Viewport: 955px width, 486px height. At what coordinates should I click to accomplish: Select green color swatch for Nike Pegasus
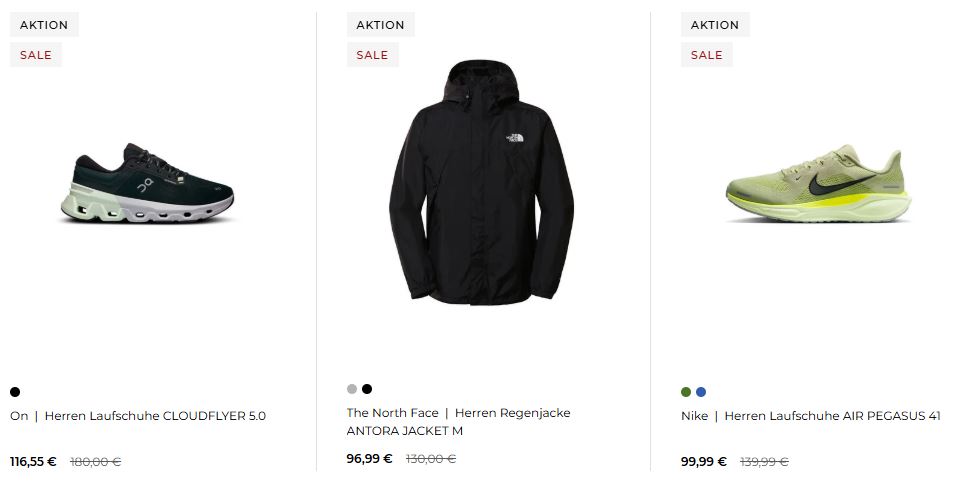(686, 392)
